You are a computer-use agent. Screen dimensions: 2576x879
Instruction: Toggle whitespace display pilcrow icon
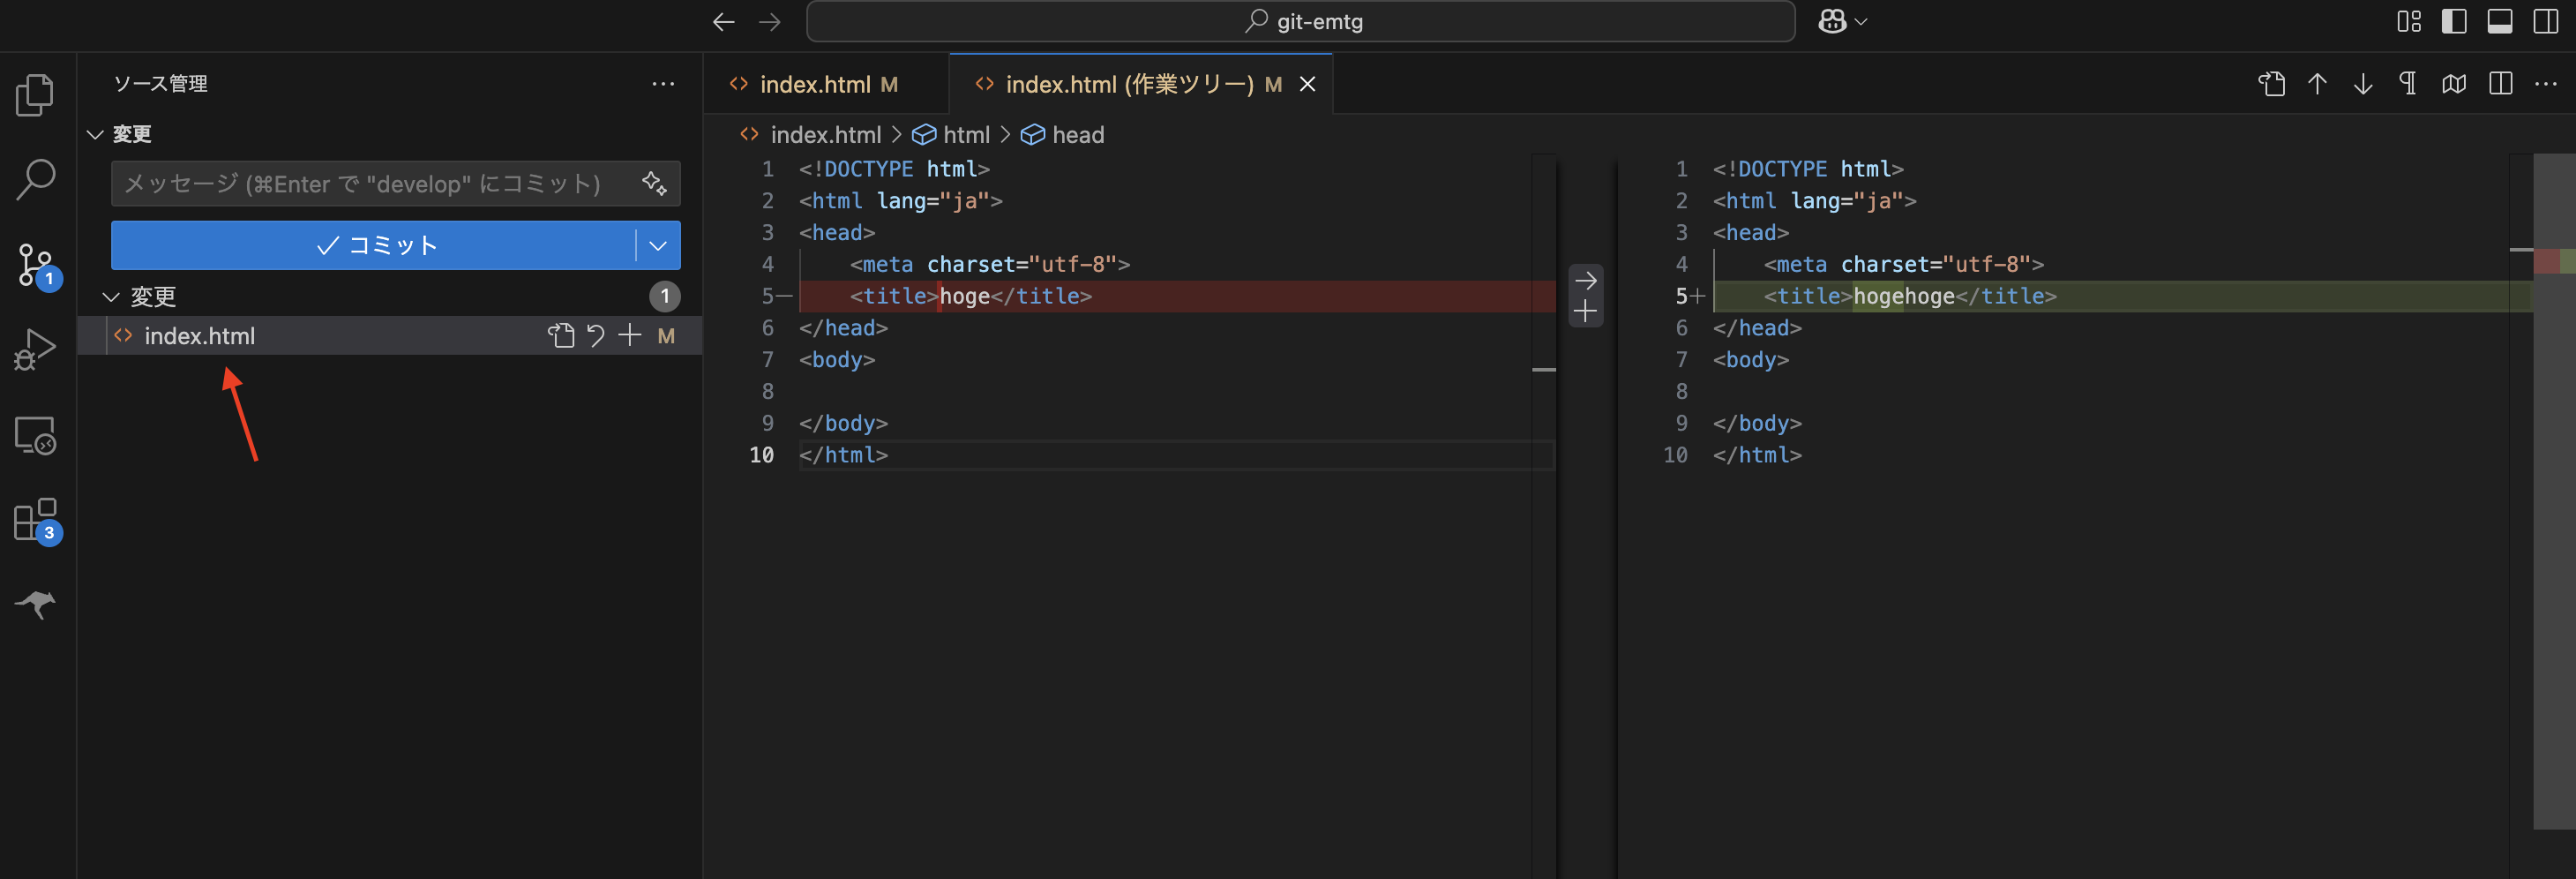pos(2408,84)
